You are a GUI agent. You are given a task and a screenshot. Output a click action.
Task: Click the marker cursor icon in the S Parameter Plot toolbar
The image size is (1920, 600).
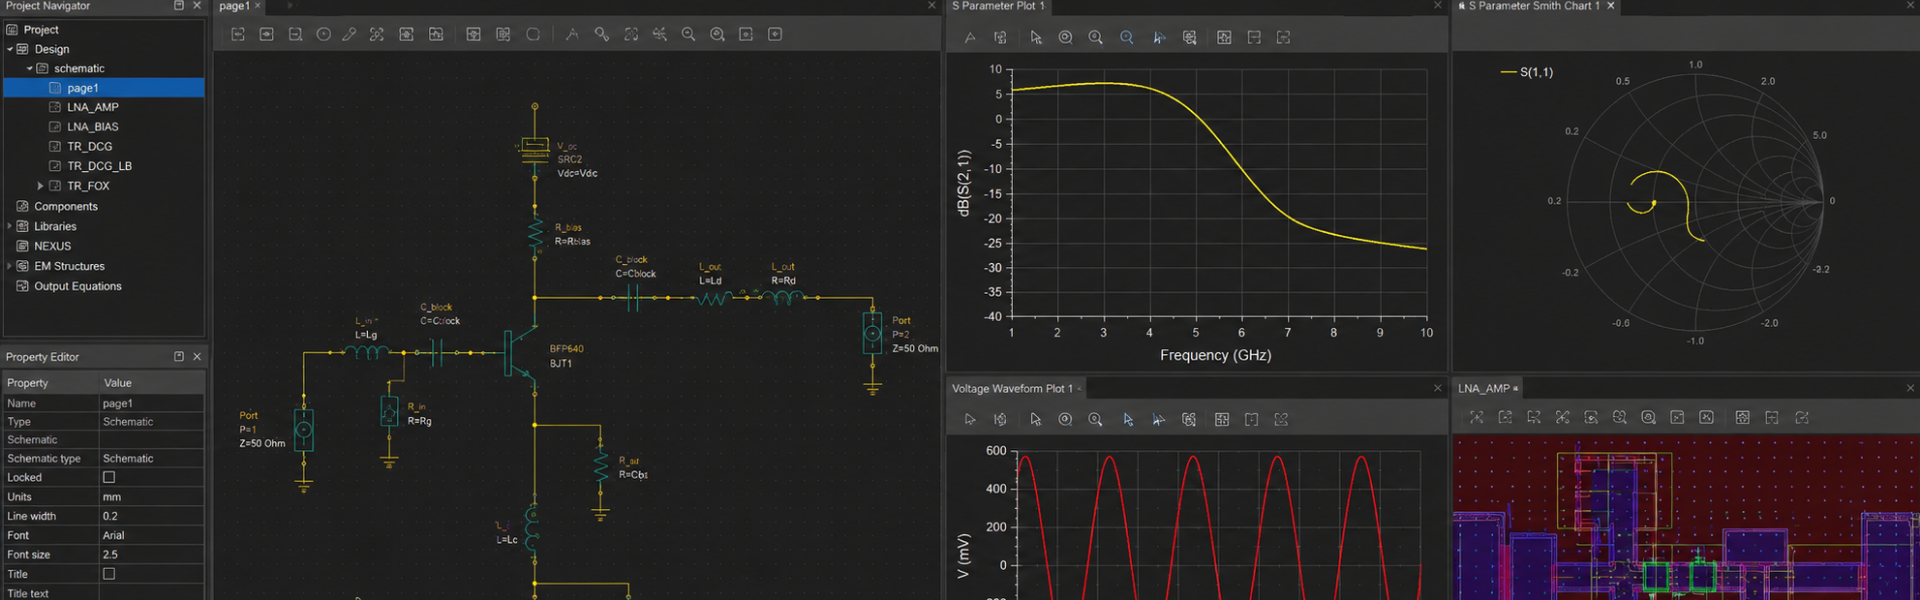pyautogui.click(x=1159, y=37)
